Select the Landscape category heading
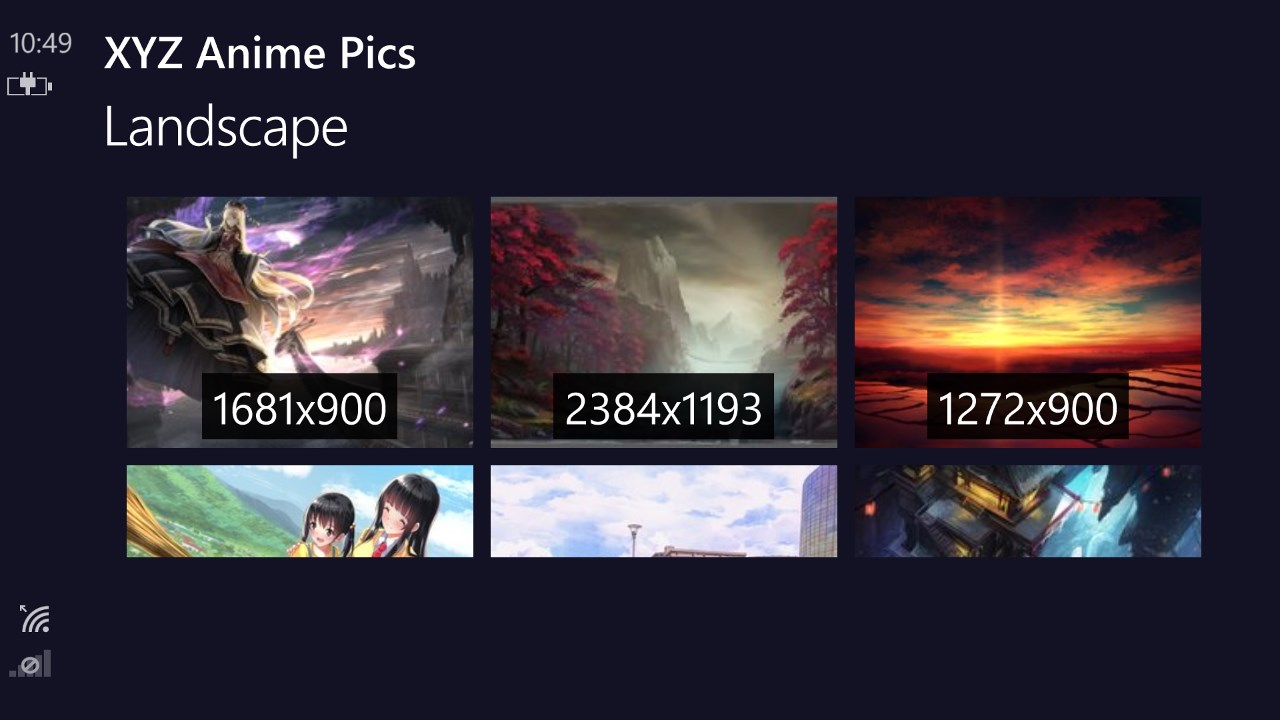1280x720 pixels. coord(226,127)
